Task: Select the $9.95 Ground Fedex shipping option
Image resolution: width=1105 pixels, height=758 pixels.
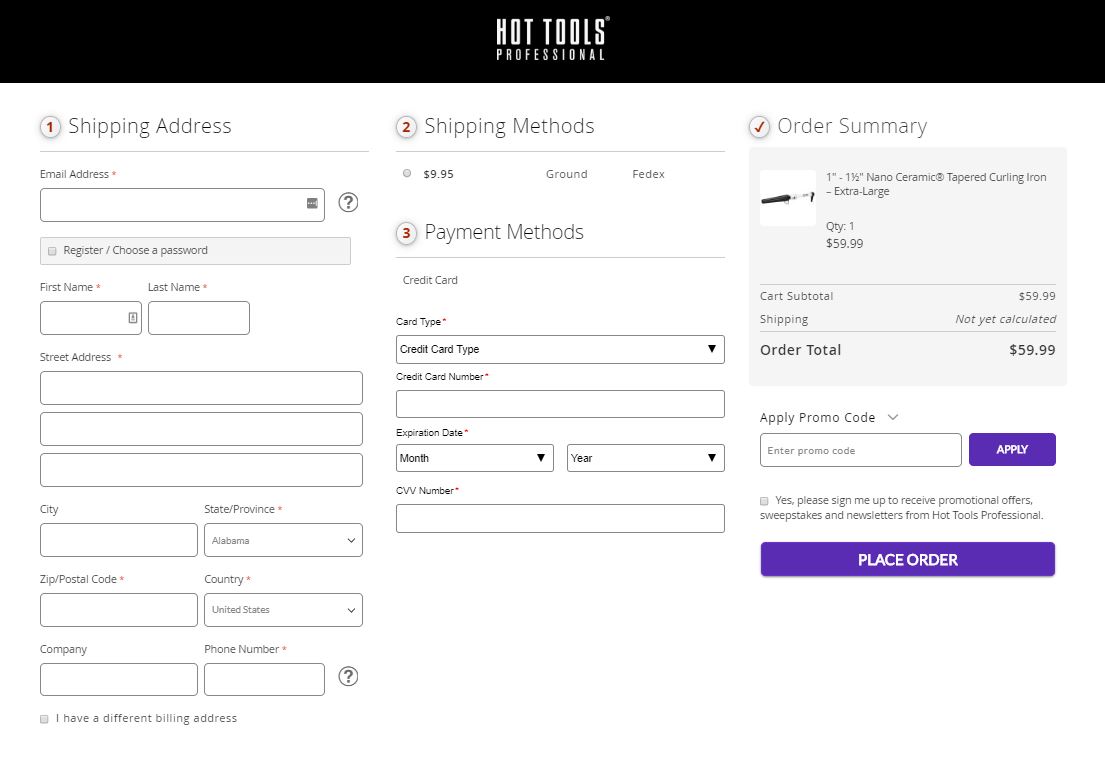Action: click(x=407, y=173)
